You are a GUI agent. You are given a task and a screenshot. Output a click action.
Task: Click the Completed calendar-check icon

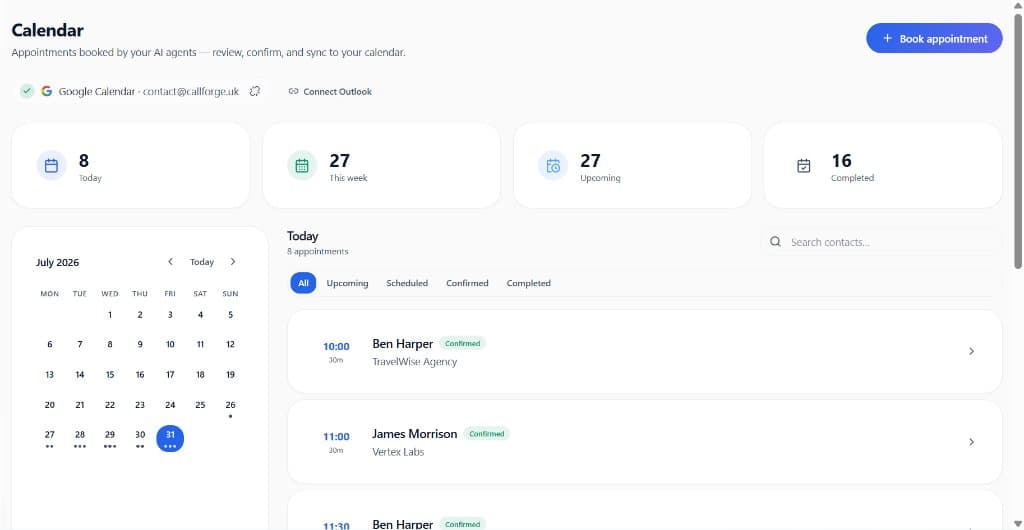[803, 166]
